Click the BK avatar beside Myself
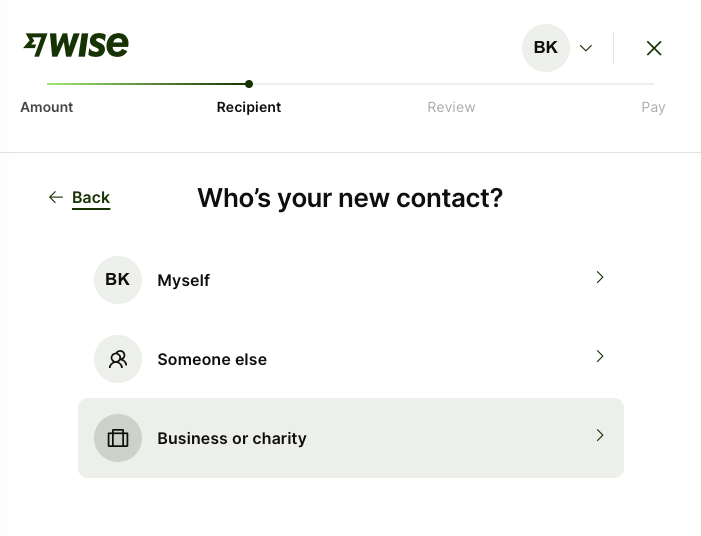701x536 pixels. tap(118, 280)
